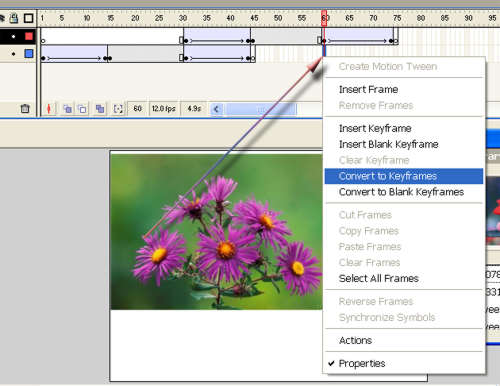Click the greyed Paste Frames entry

click(x=370, y=247)
